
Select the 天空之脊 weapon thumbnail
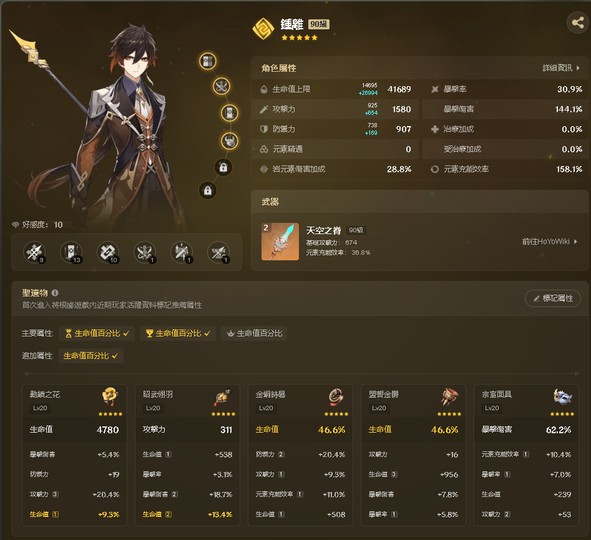280,242
